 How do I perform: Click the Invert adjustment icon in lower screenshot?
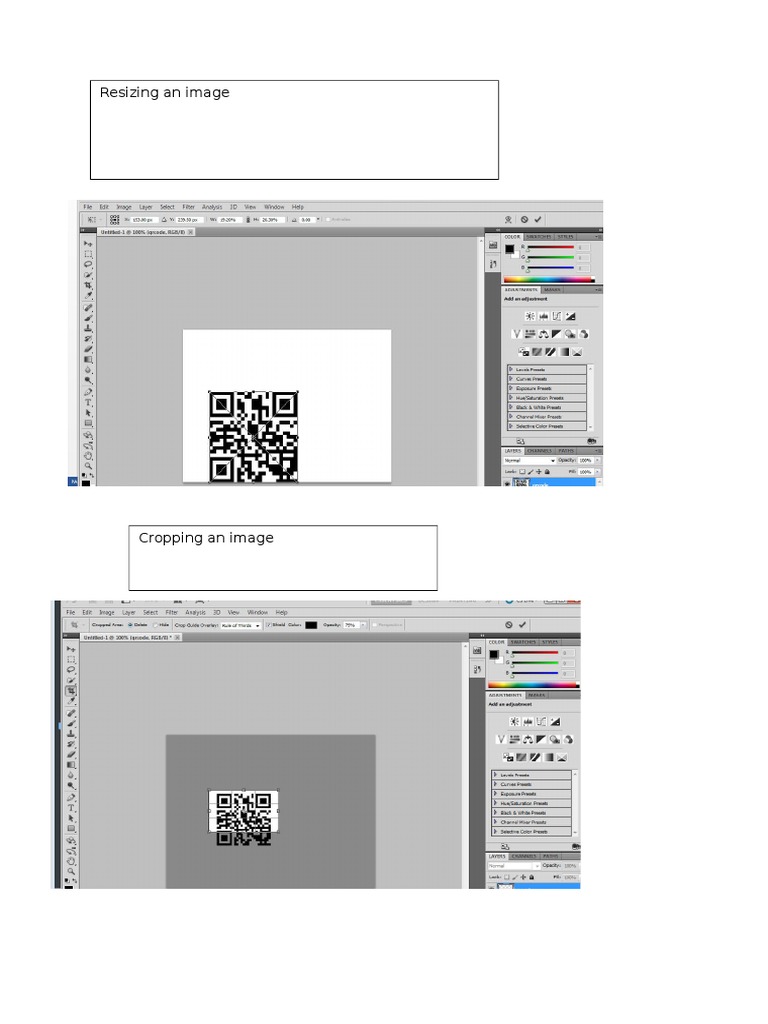508,758
